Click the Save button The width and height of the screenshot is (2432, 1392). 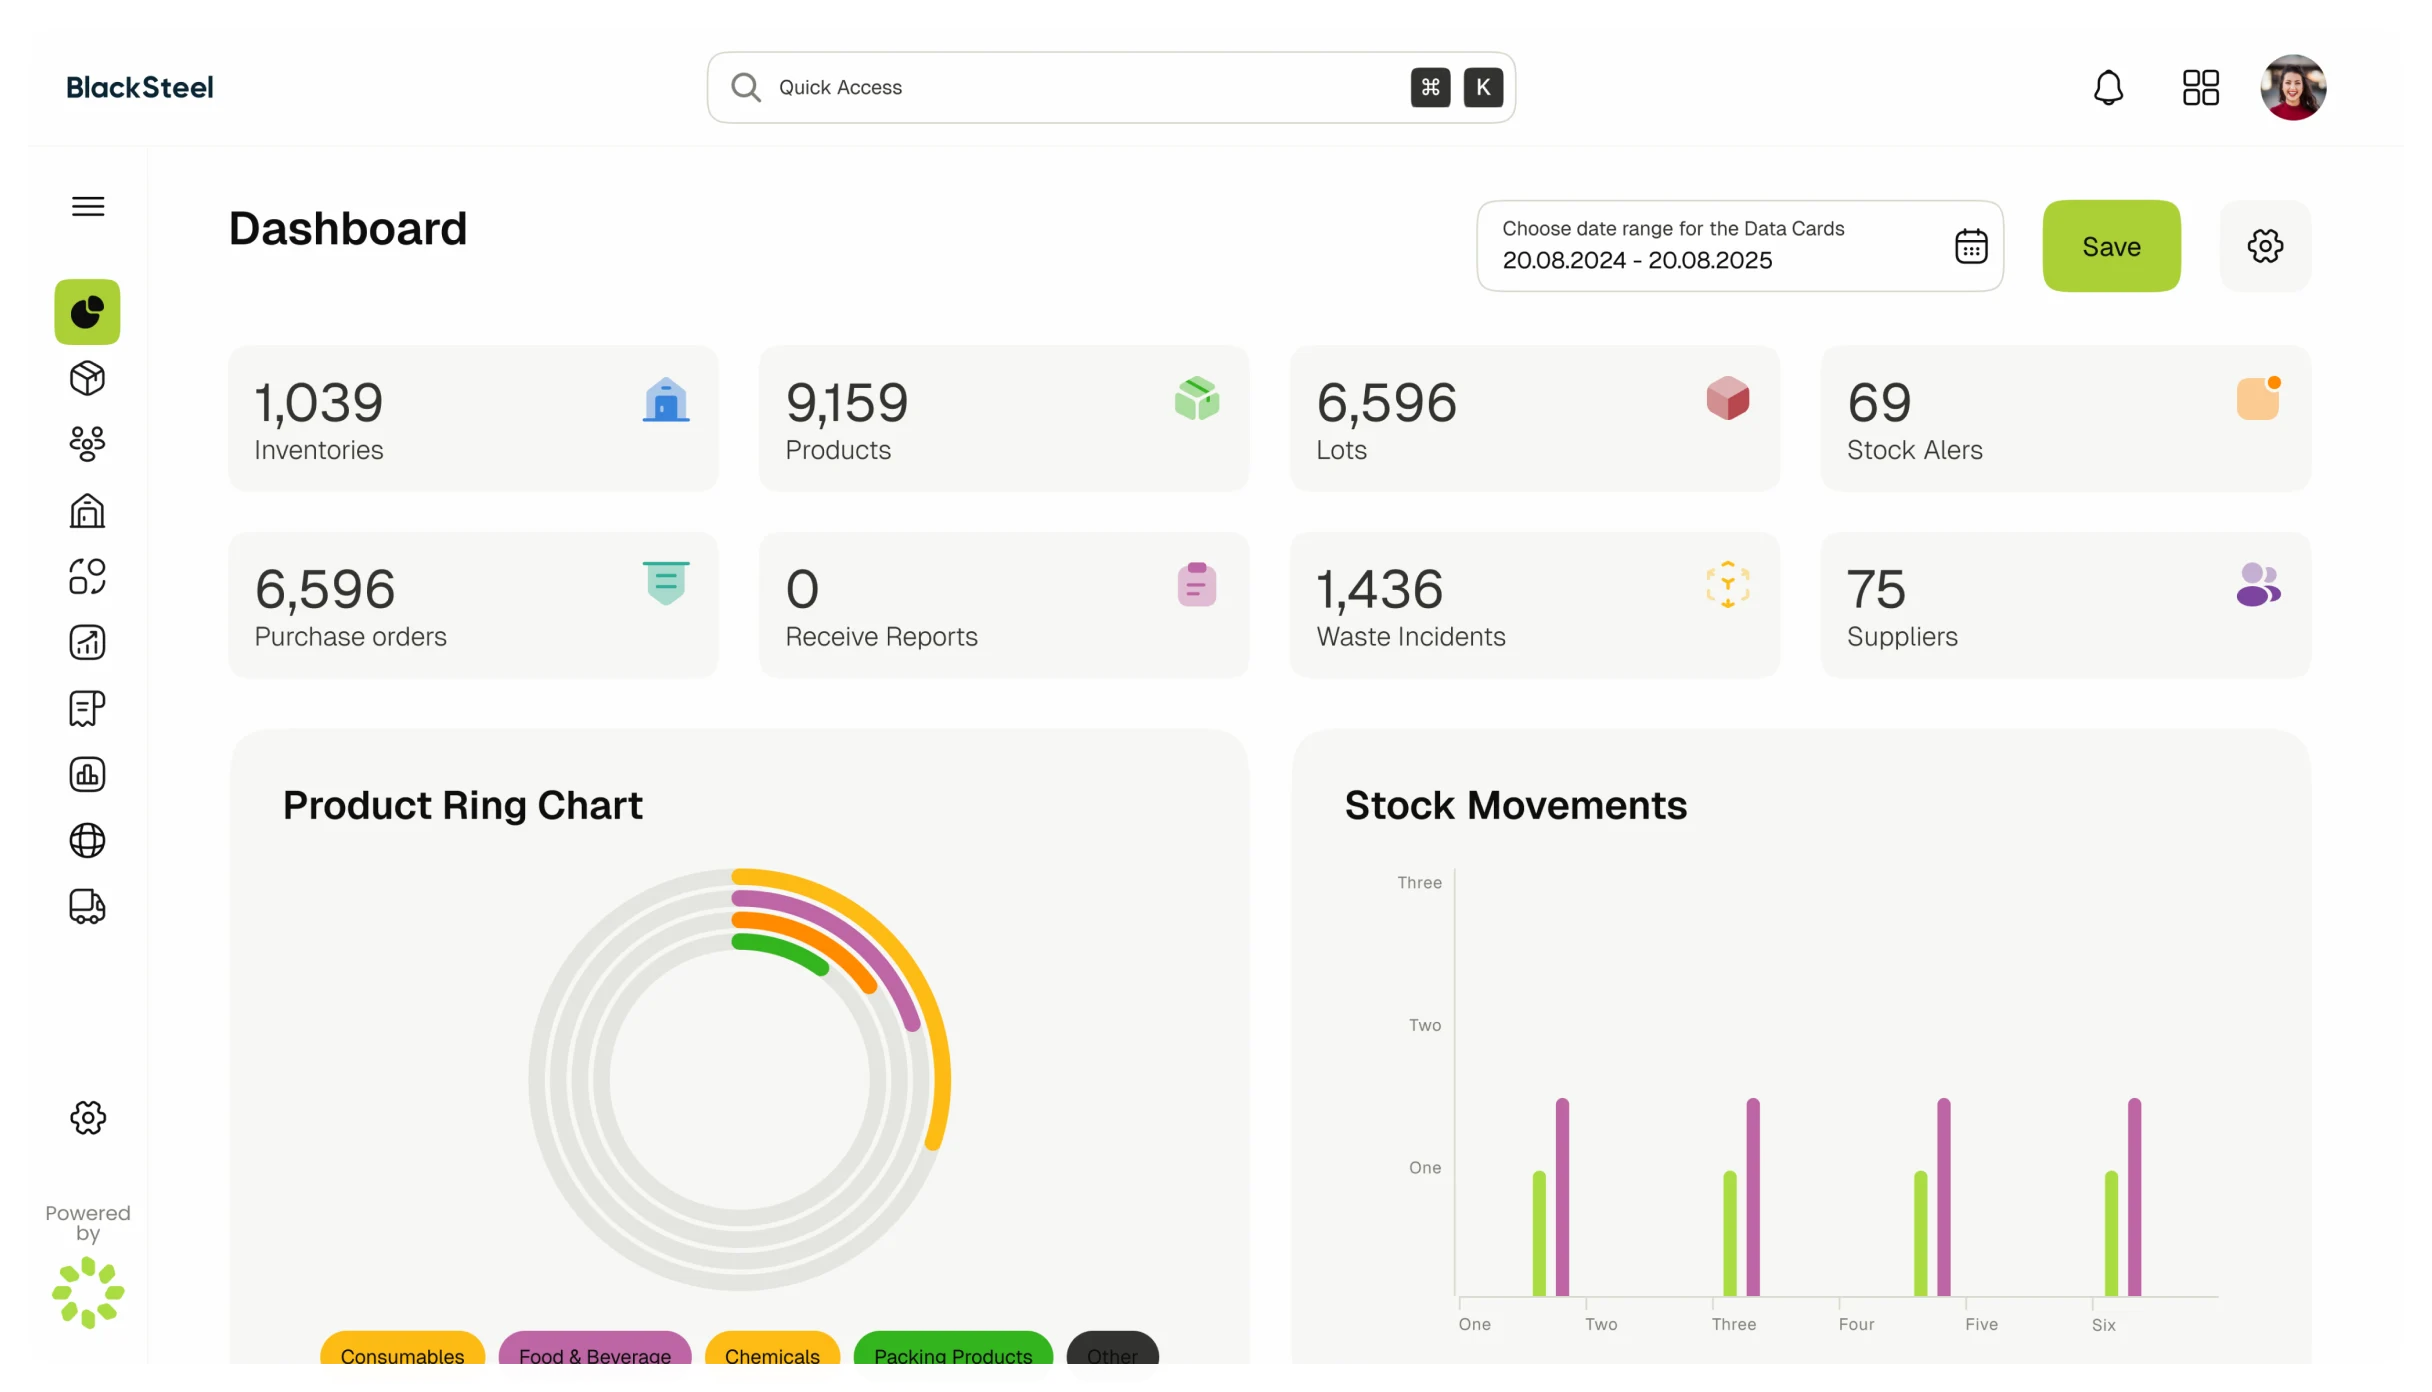pos(2111,246)
